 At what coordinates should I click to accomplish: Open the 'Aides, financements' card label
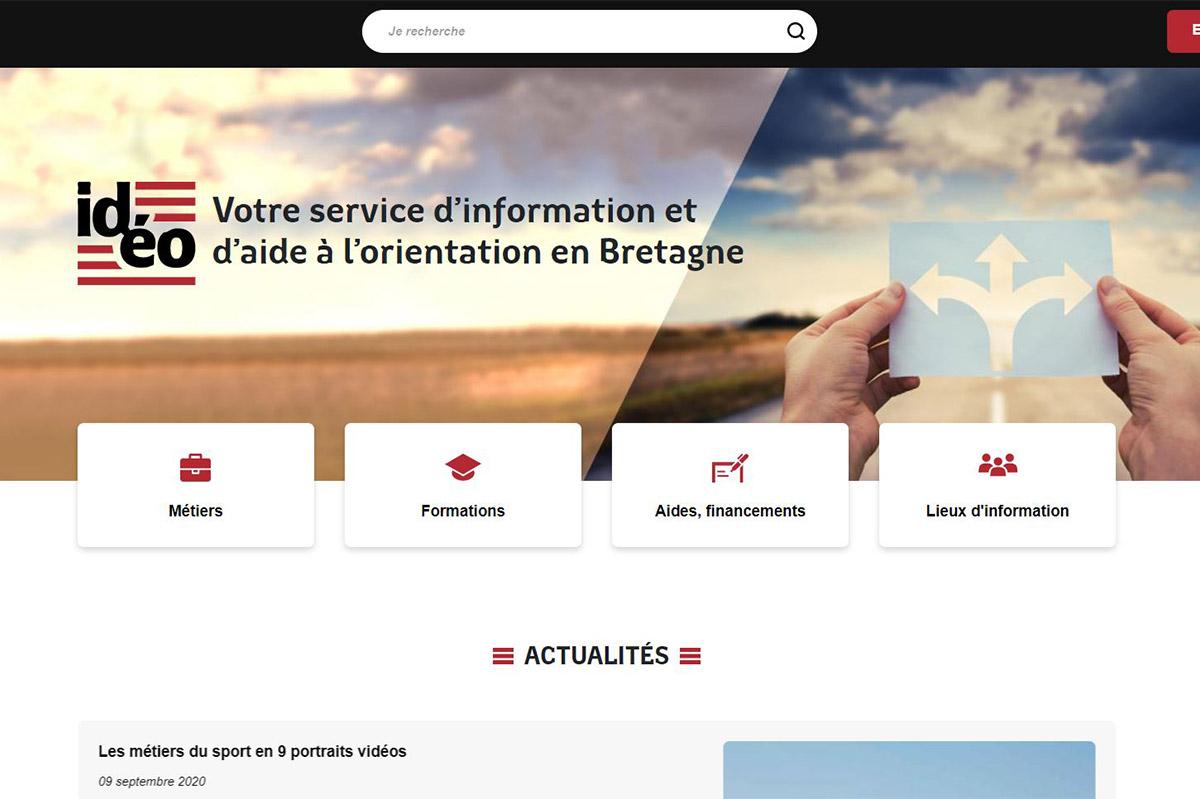coord(730,511)
